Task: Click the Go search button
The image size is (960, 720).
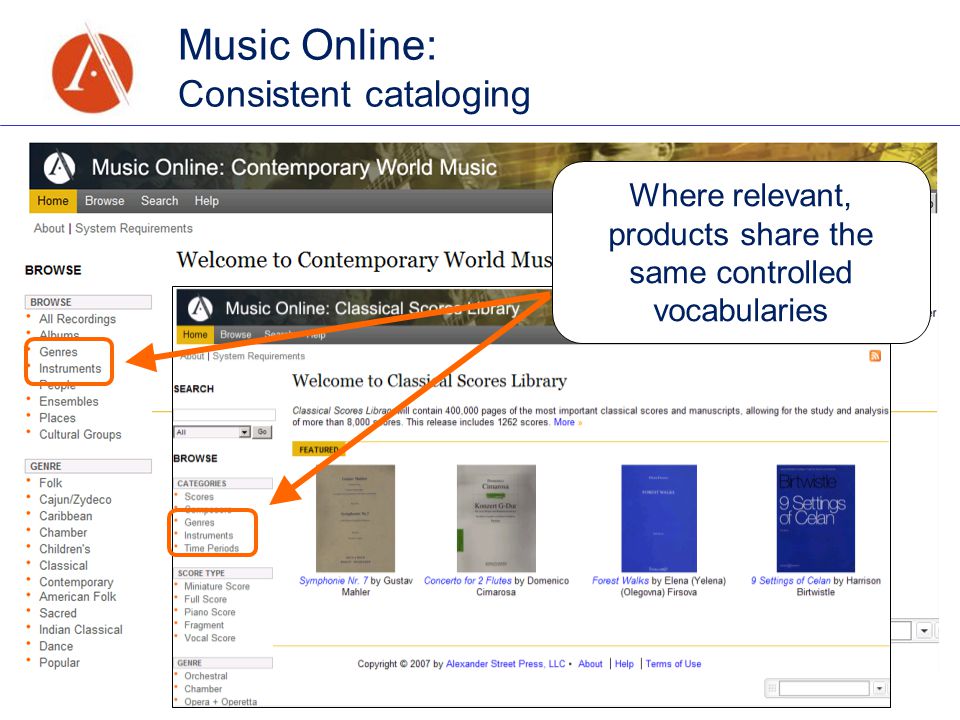Action: point(262,432)
